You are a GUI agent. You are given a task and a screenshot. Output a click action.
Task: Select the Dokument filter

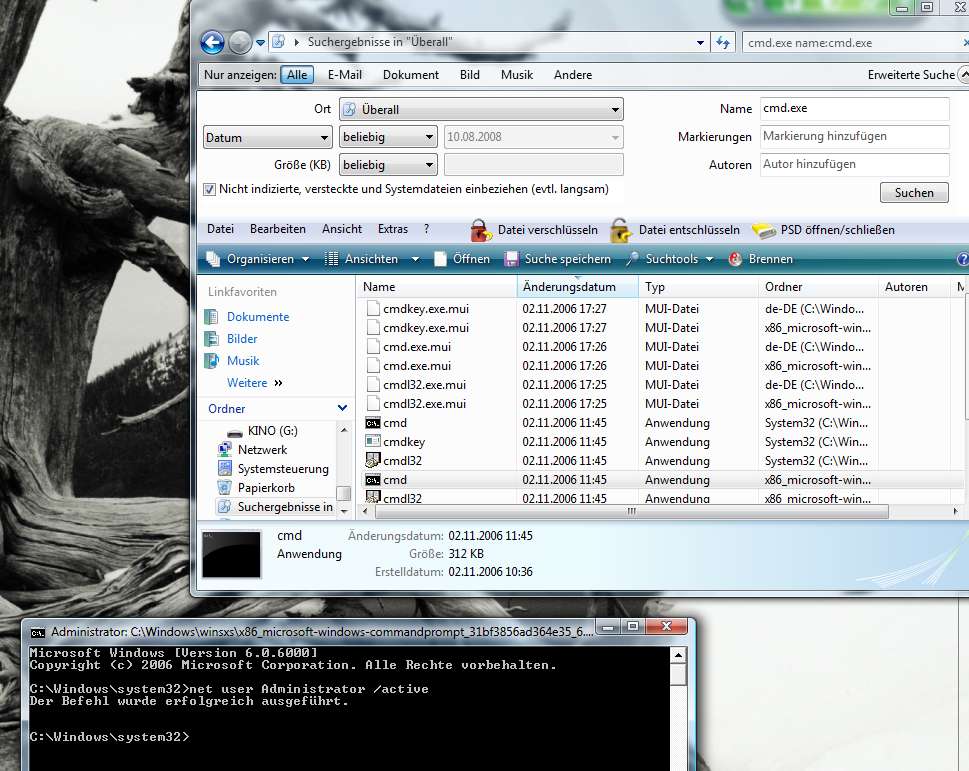pos(411,75)
